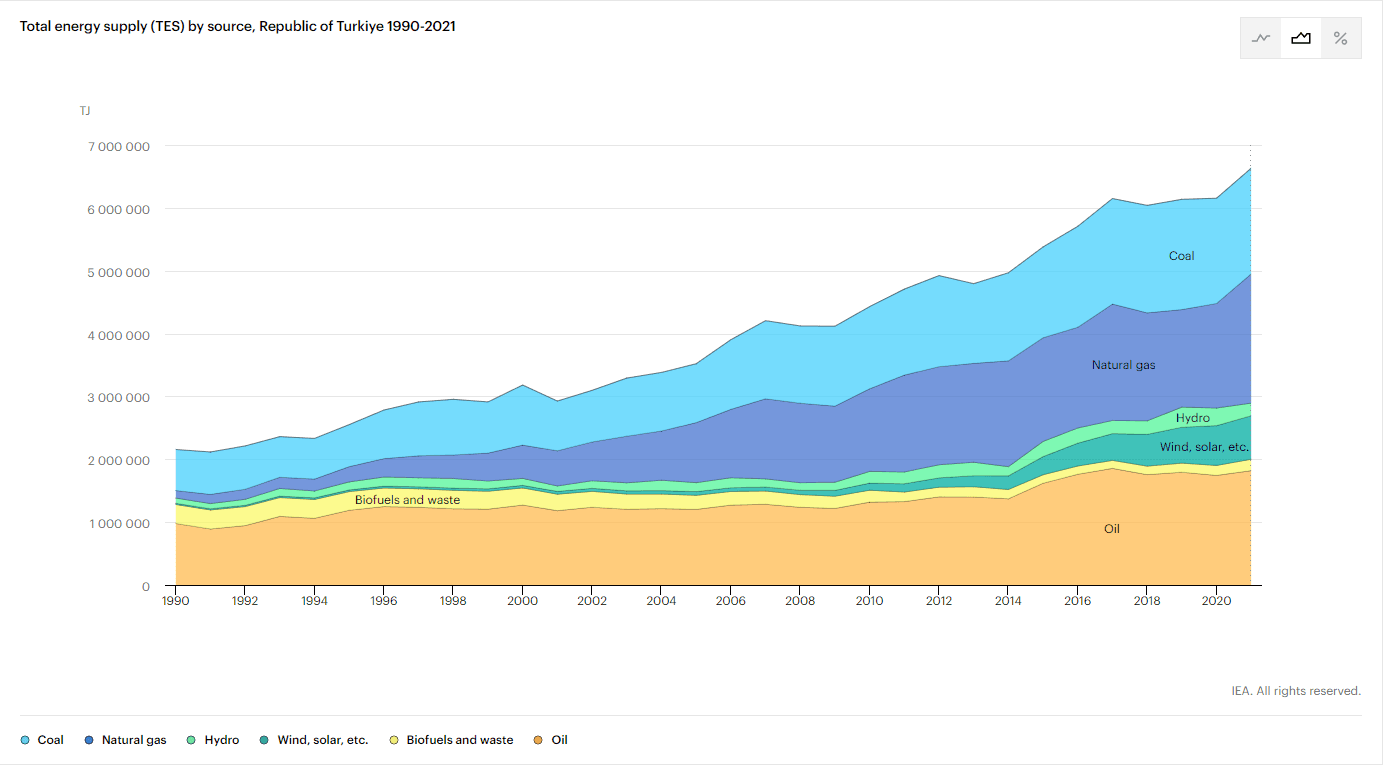Click the 2010 x-axis label

pyautogui.click(x=869, y=602)
